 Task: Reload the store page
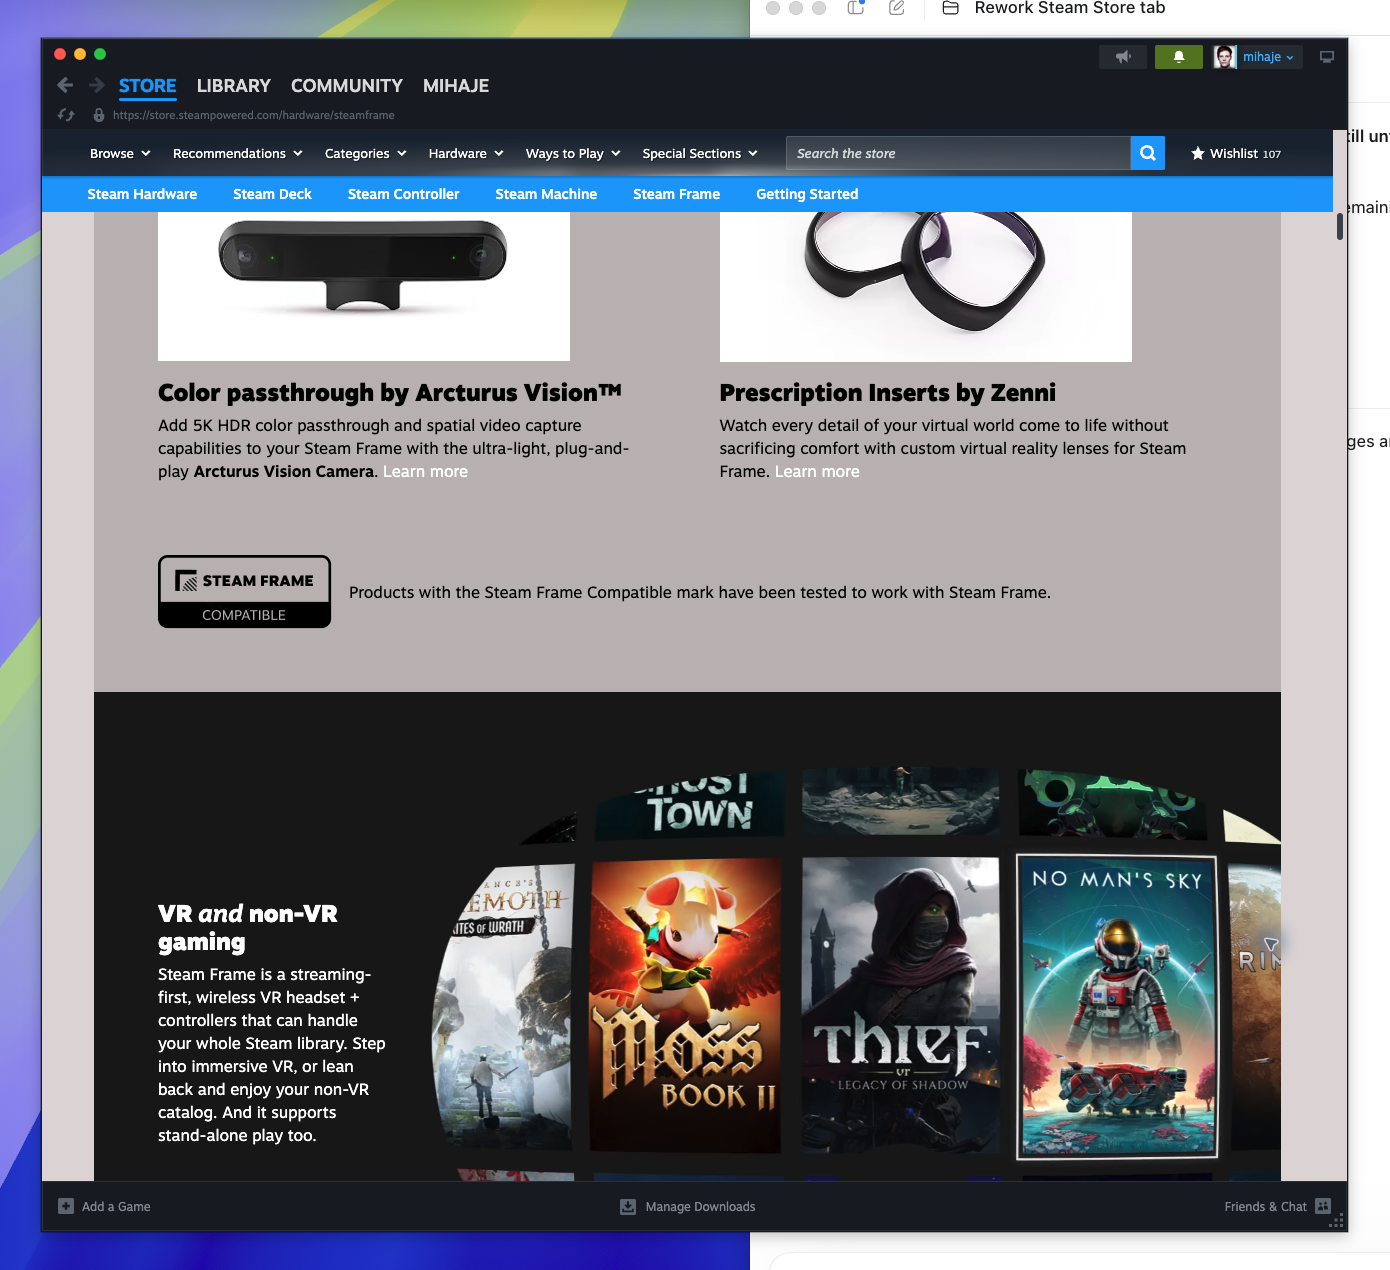(x=66, y=115)
